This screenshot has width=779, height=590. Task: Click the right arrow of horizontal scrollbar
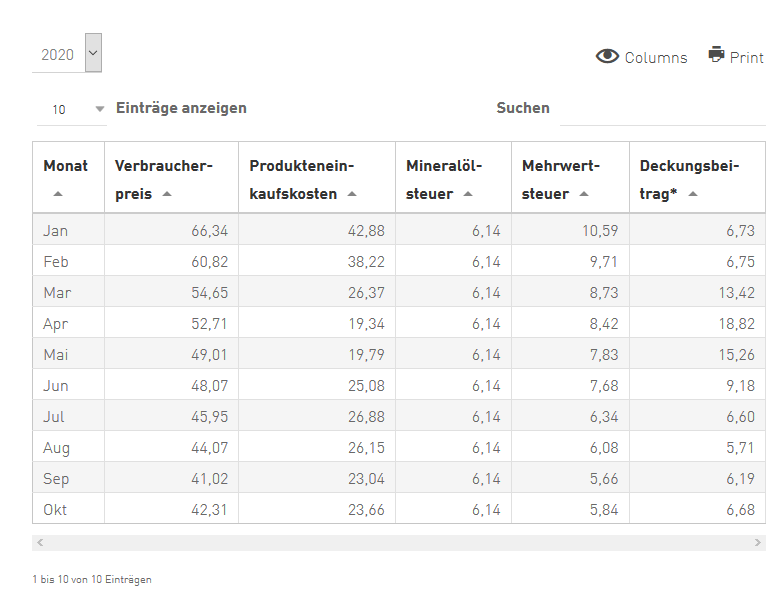(758, 542)
